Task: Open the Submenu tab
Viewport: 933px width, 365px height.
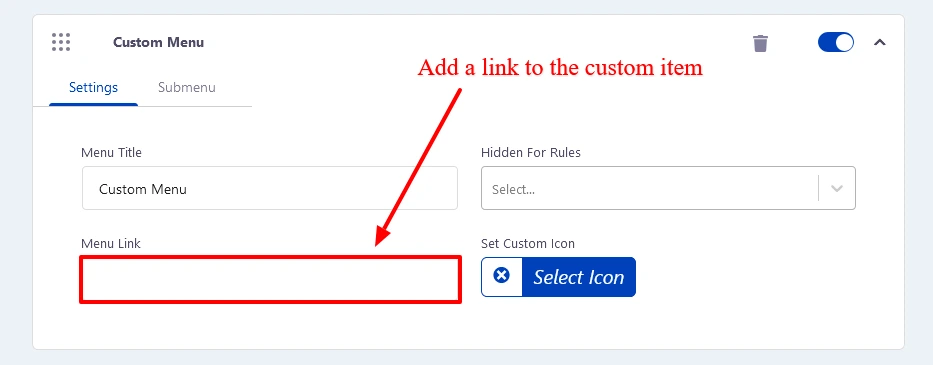Action: click(x=187, y=88)
